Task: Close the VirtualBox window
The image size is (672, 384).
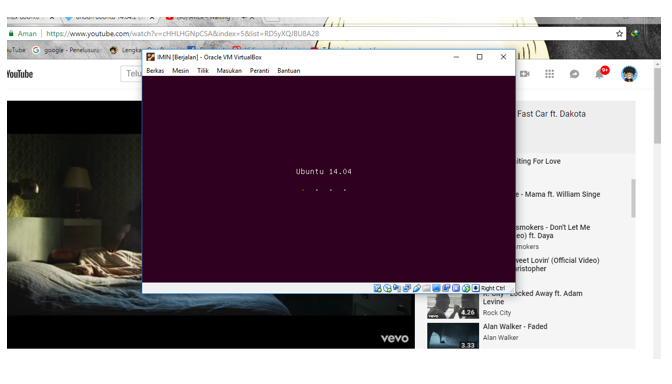Action: tap(503, 57)
